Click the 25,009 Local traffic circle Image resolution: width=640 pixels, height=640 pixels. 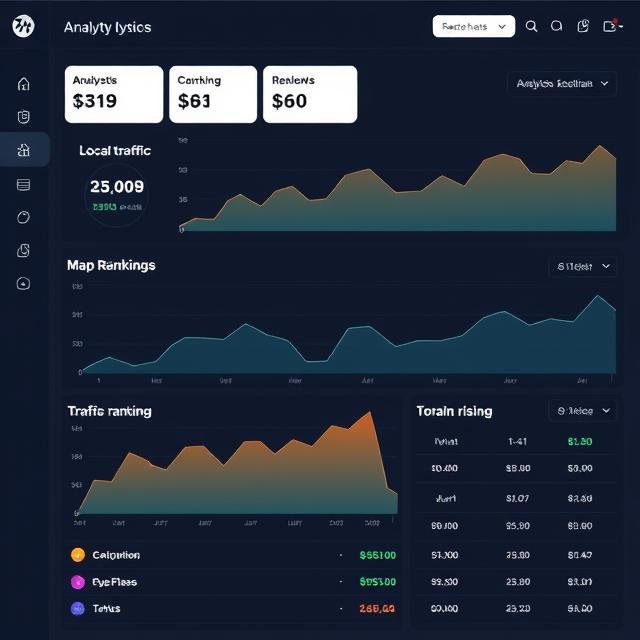coord(117,194)
